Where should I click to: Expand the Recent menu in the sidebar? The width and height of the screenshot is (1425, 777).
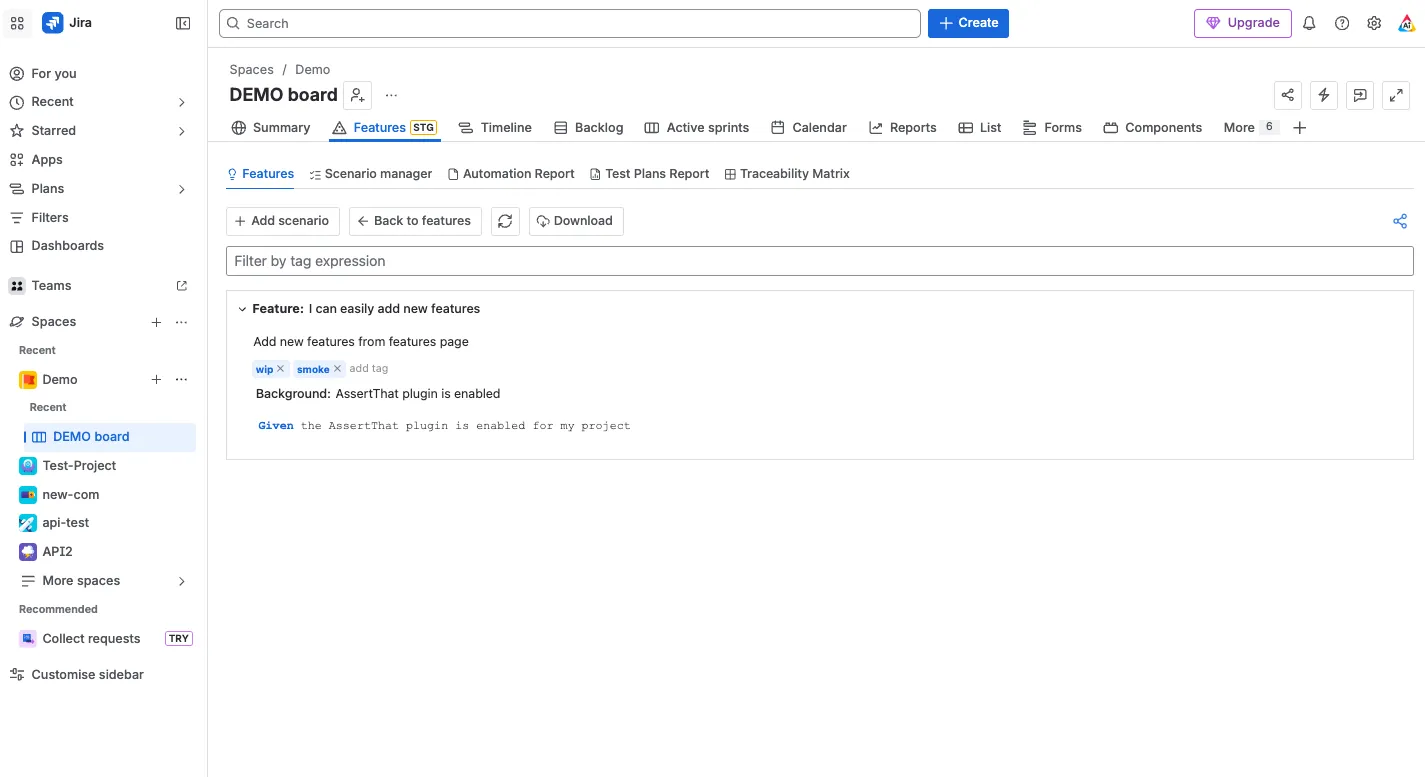click(x=181, y=102)
